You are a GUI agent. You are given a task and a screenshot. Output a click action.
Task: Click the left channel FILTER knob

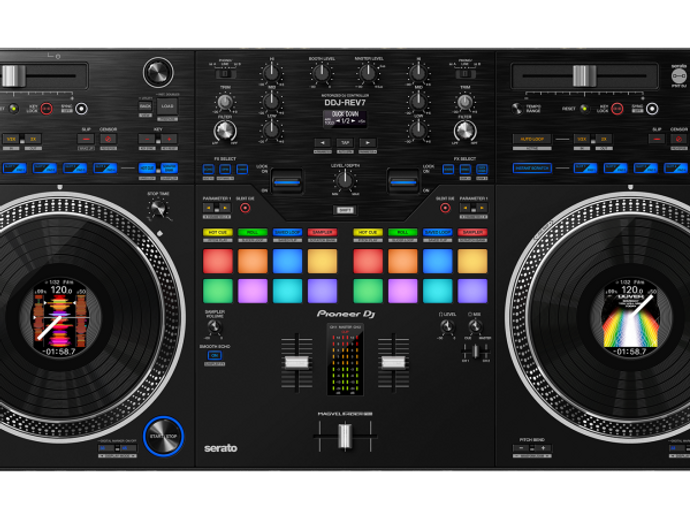[x=225, y=131]
